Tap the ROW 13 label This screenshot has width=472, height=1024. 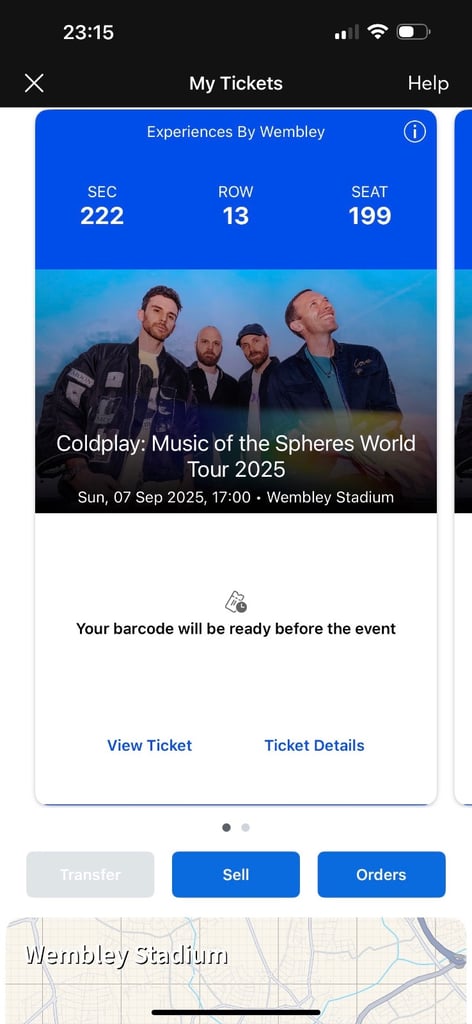(236, 205)
